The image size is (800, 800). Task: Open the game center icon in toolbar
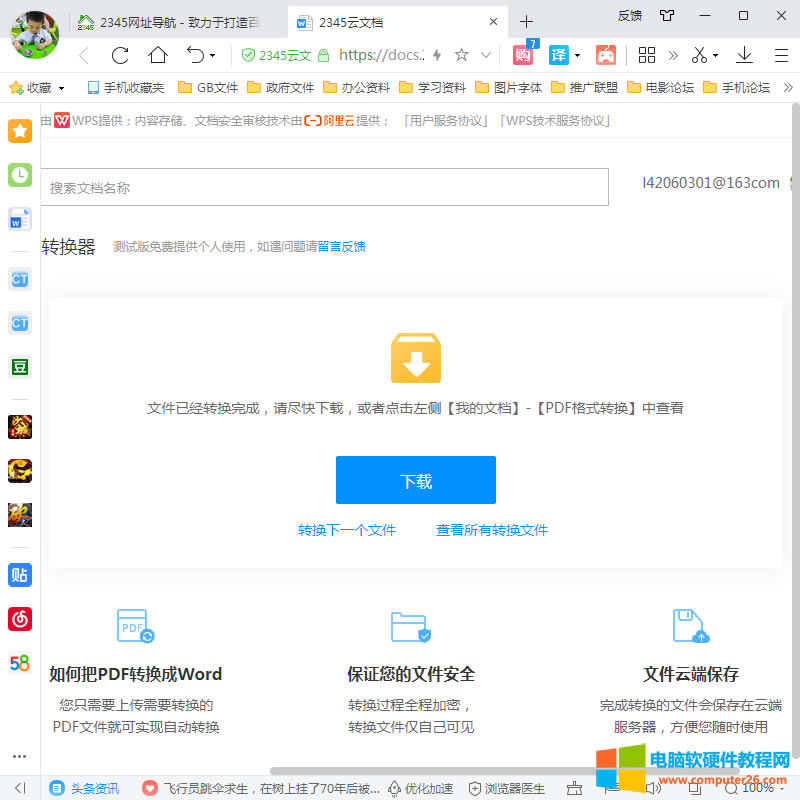[607, 55]
